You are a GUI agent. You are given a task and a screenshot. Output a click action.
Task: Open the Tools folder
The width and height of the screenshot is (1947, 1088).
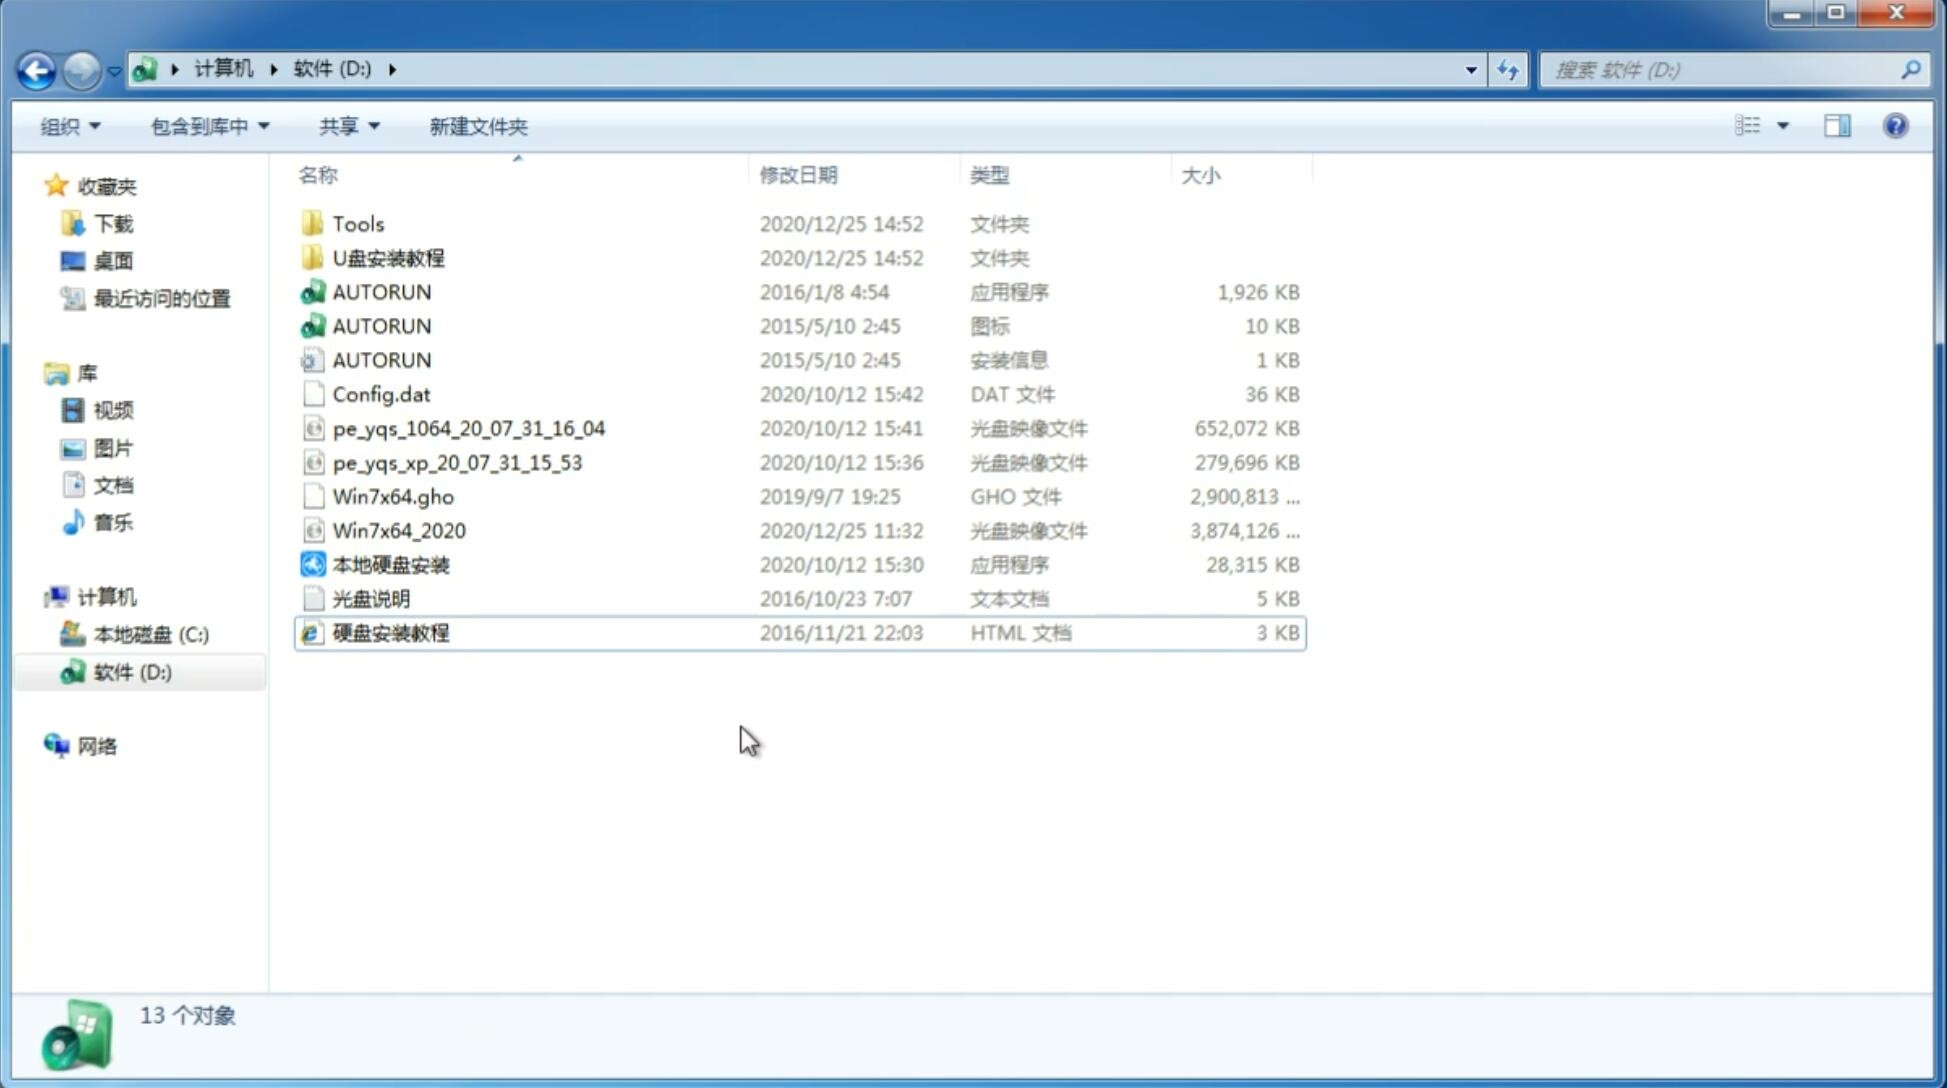point(357,223)
